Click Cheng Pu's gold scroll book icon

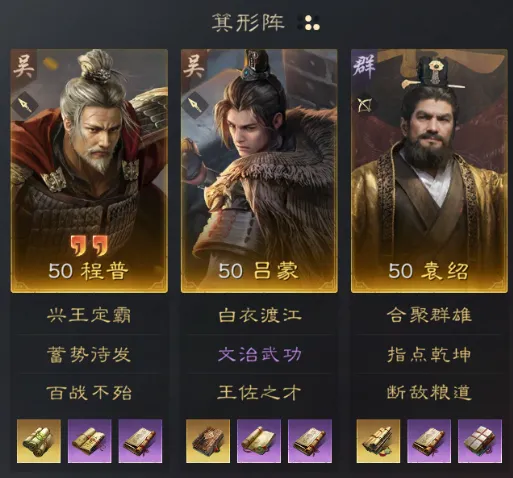point(39,441)
